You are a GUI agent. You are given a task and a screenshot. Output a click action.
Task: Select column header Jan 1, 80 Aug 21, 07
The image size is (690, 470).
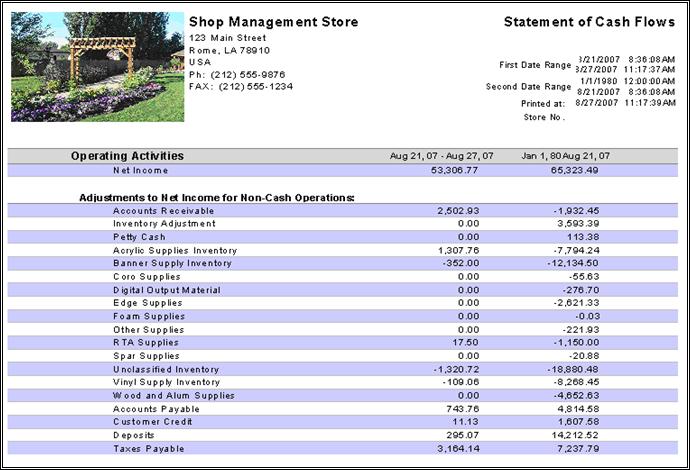(565, 156)
